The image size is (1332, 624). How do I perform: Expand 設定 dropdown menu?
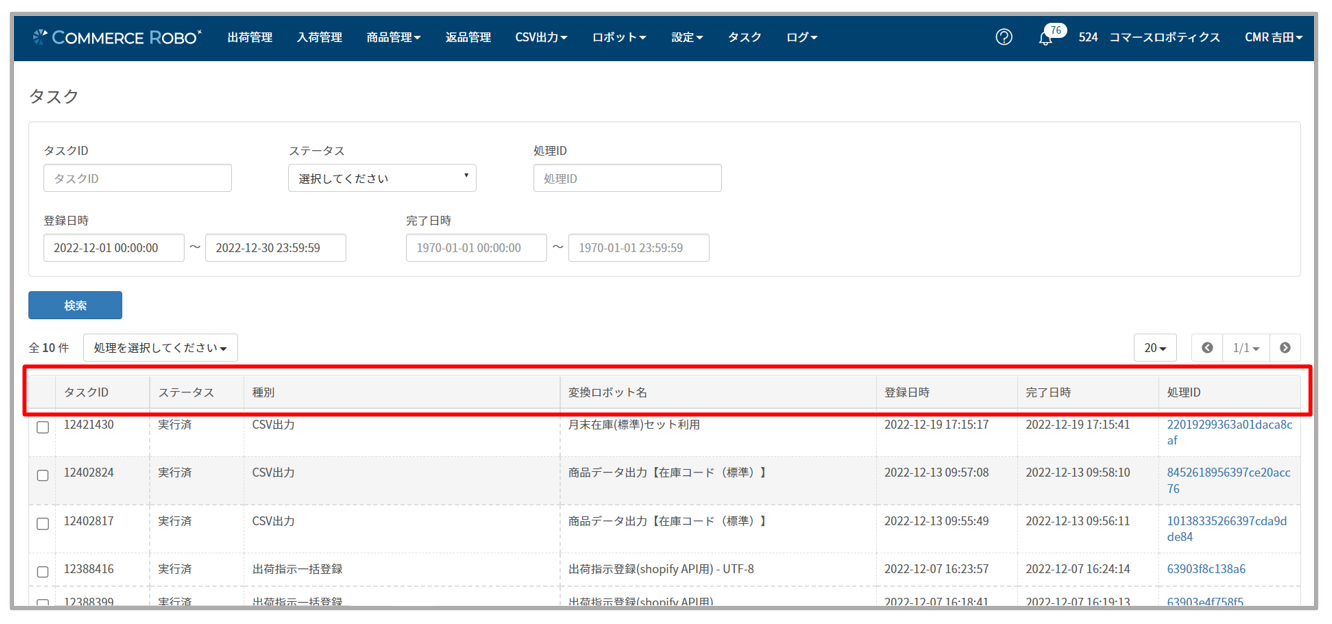687,37
